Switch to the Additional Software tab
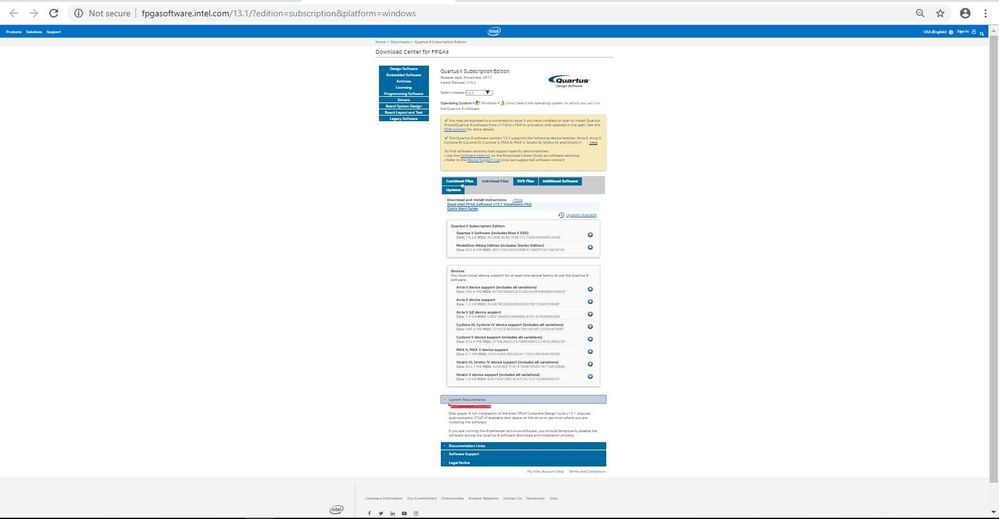The height and width of the screenshot is (519, 999). click(x=560, y=181)
